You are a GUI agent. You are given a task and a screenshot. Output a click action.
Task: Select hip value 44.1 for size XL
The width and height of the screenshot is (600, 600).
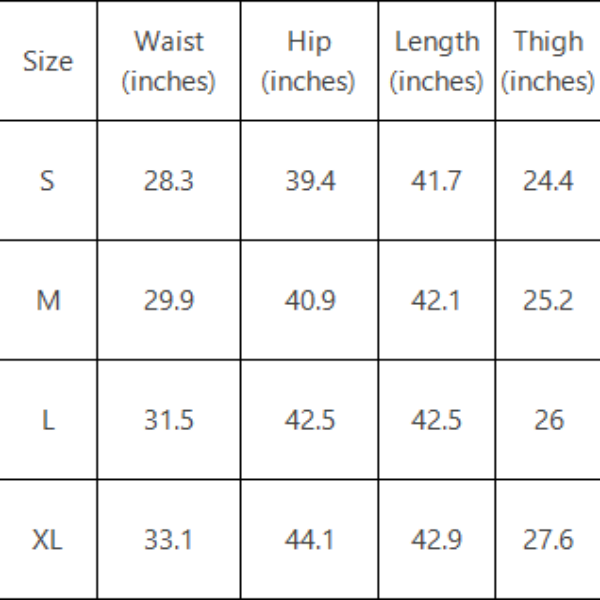coord(309,540)
